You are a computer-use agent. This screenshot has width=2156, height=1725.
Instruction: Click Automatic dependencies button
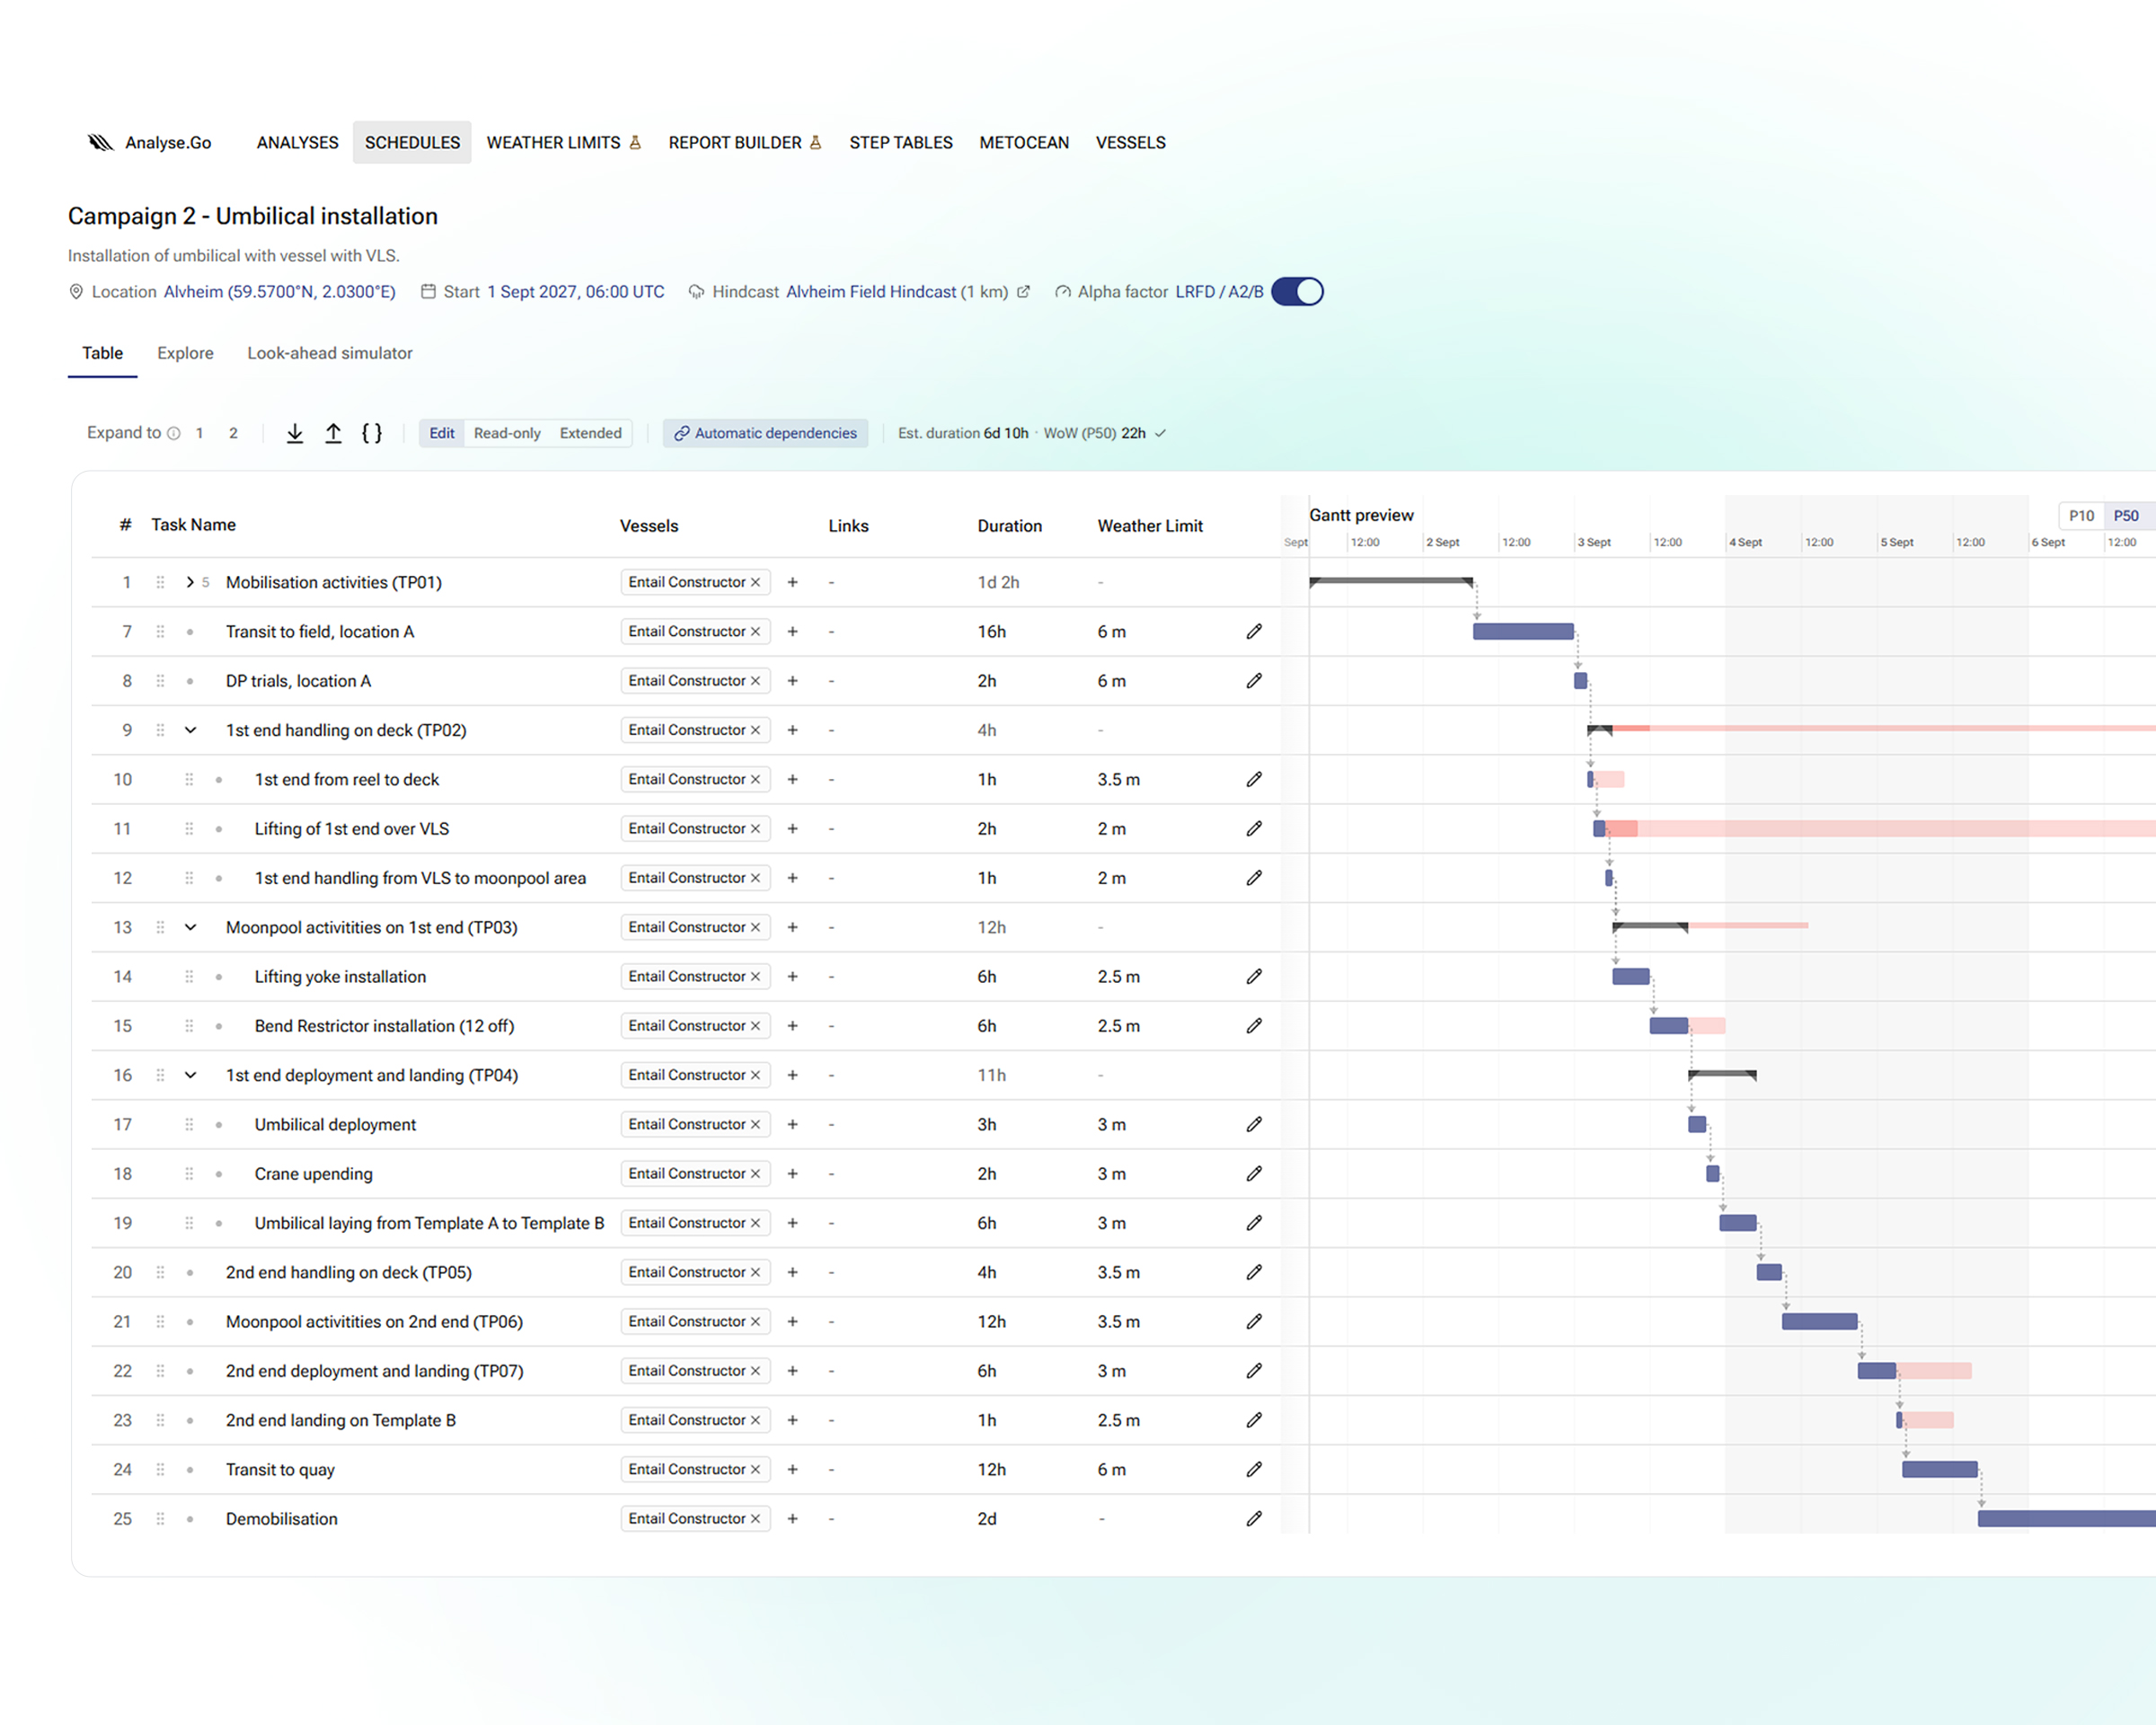(765, 433)
